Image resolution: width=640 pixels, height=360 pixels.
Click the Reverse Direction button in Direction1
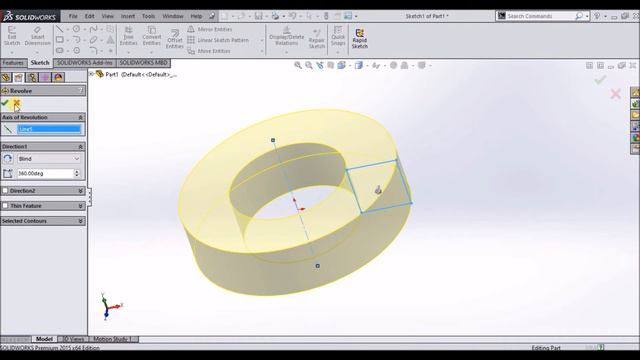click(7, 159)
